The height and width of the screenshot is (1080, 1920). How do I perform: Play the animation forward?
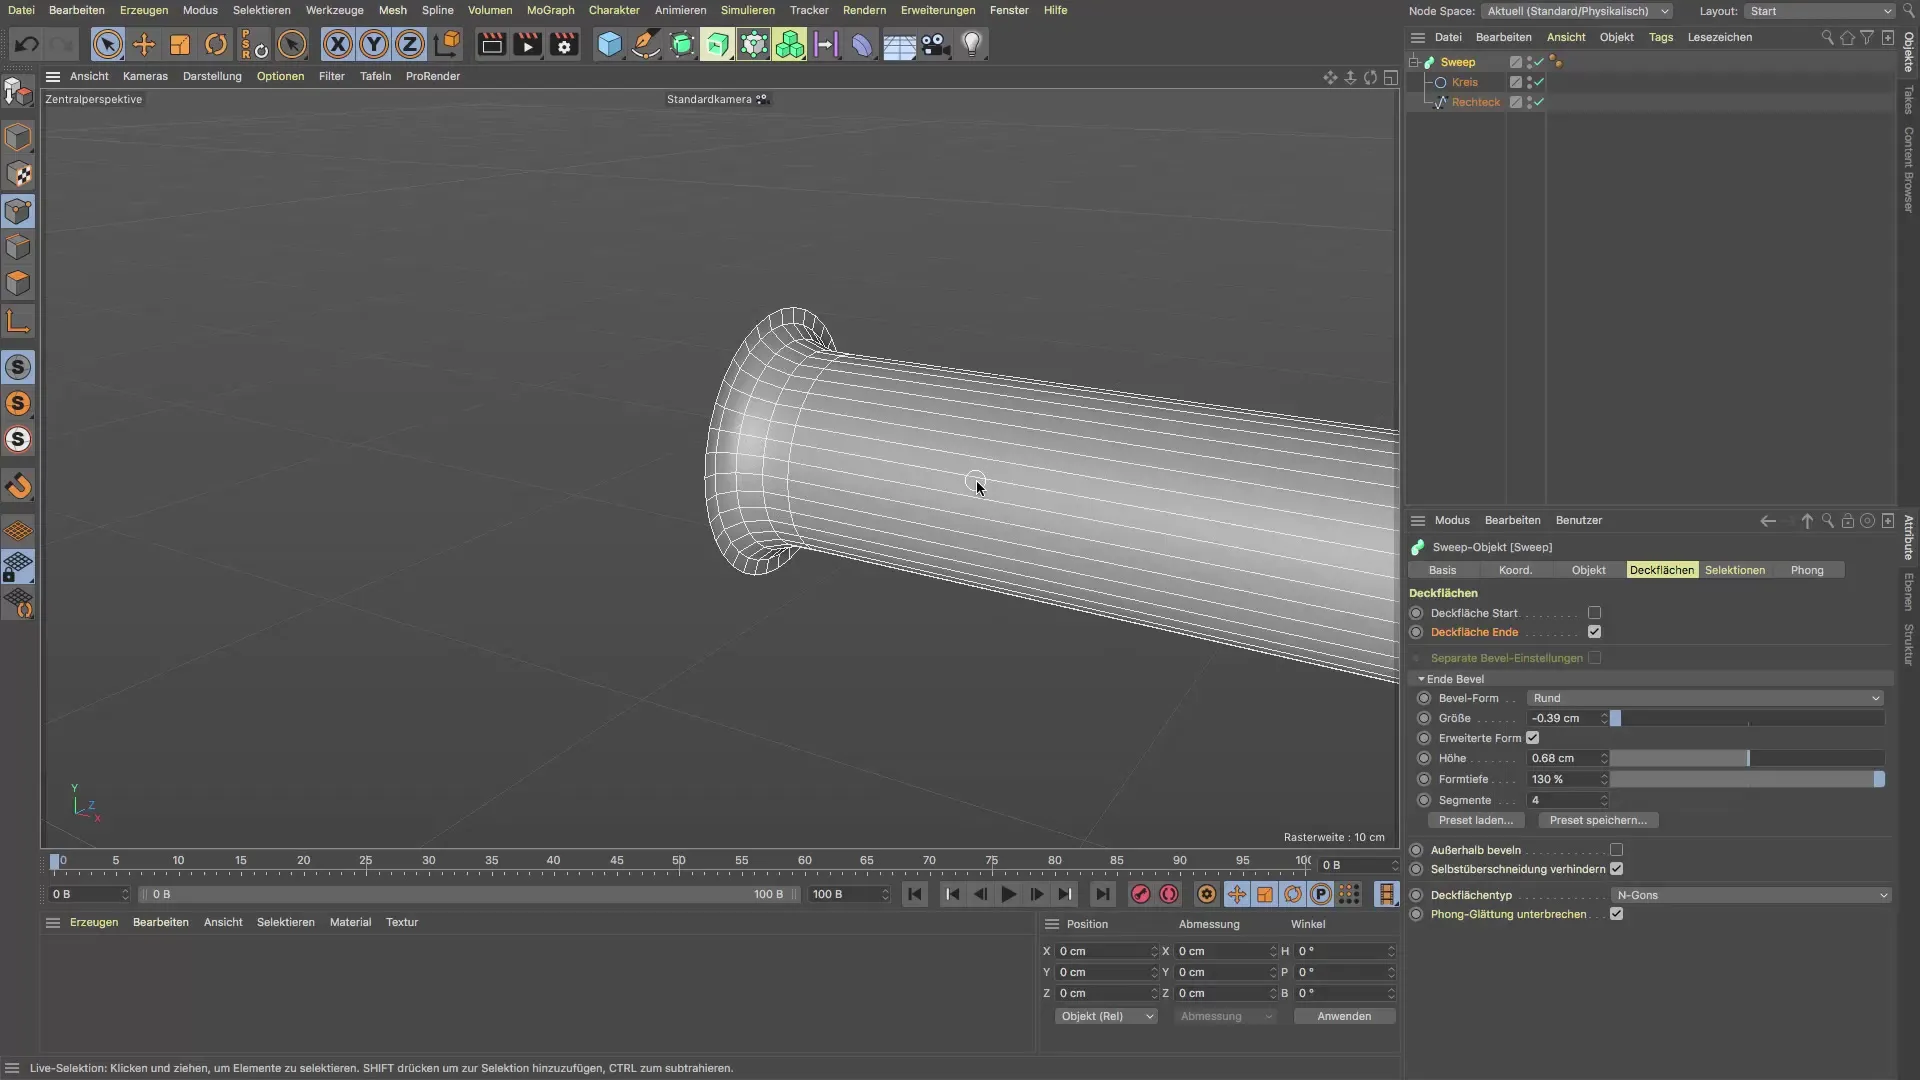point(1008,894)
